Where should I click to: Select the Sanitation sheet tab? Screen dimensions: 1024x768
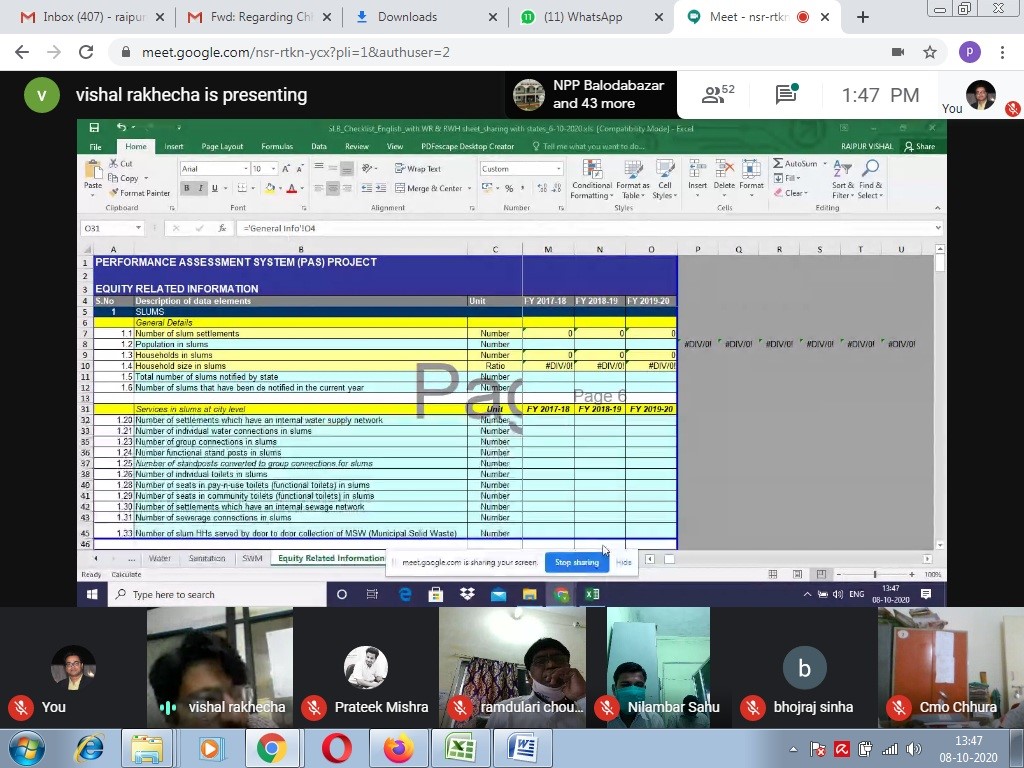tap(206, 559)
